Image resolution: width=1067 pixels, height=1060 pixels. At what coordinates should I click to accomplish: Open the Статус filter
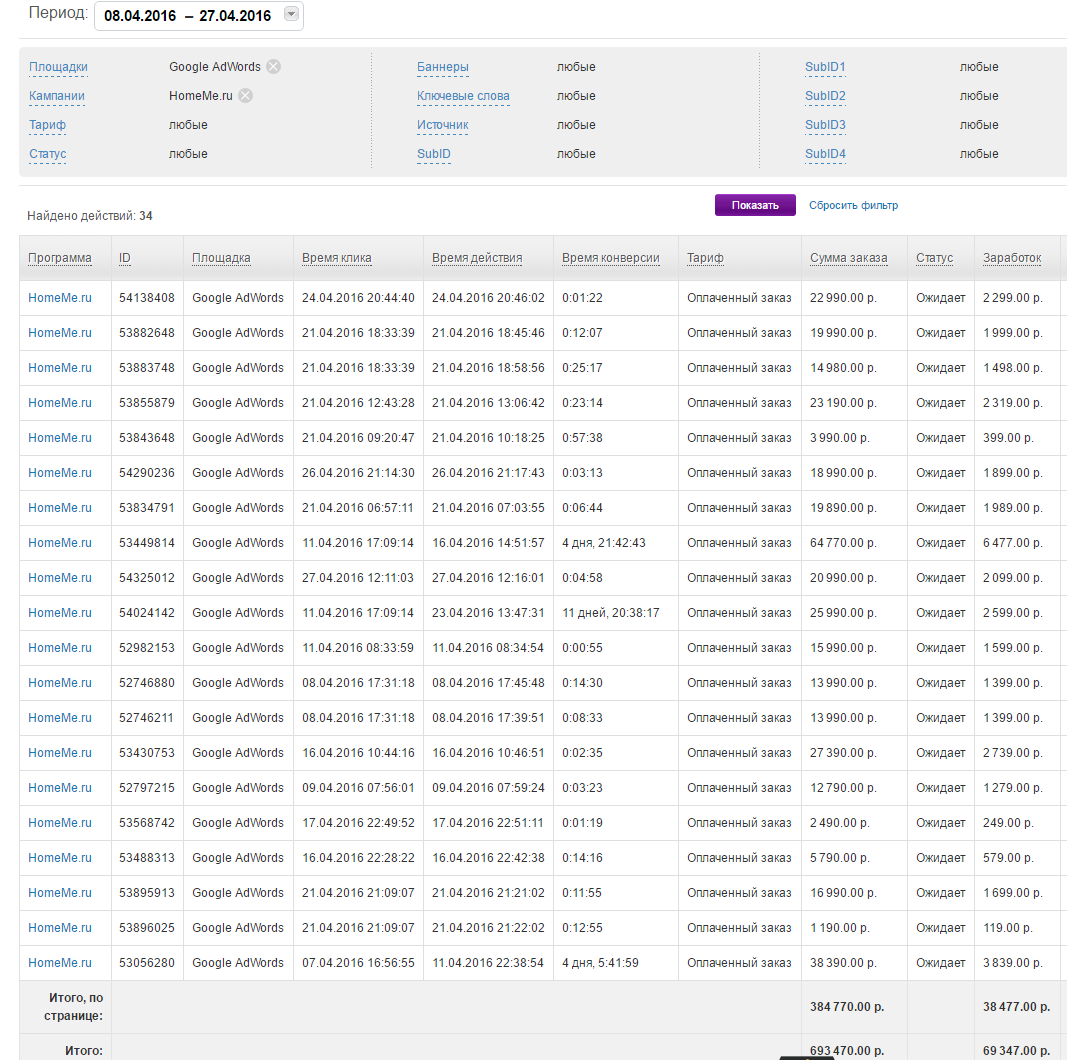coord(47,154)
